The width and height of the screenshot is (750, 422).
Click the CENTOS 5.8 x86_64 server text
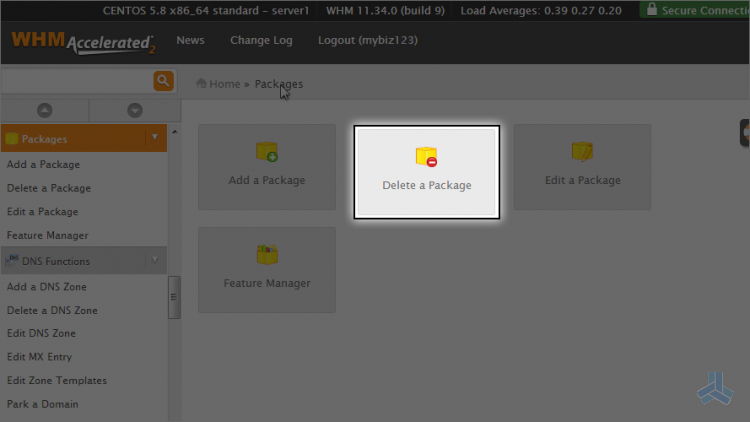[206, 11]
